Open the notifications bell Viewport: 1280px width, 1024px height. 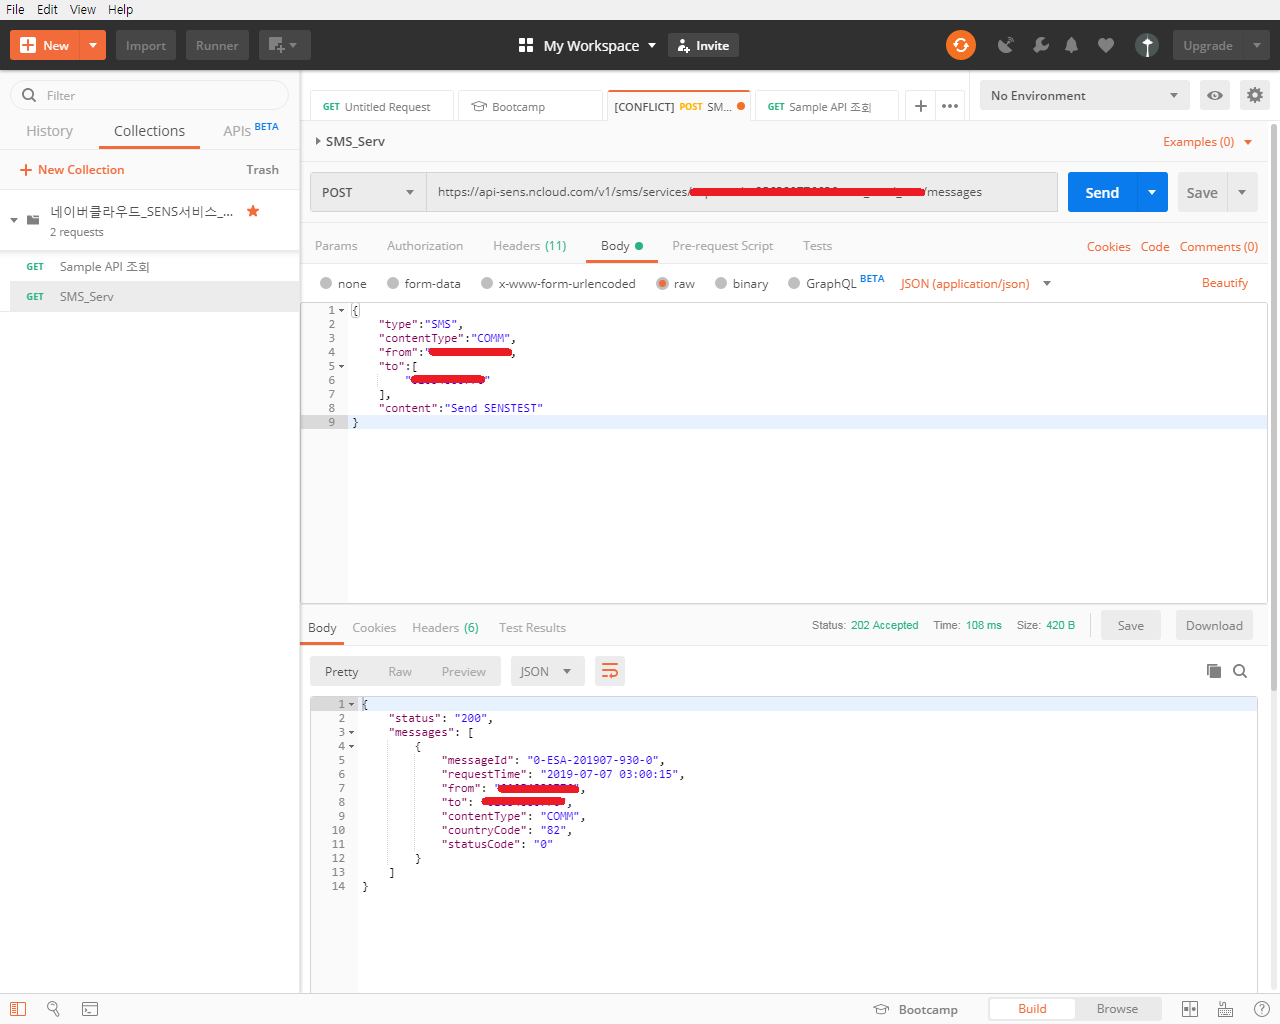pos(1072,45)
